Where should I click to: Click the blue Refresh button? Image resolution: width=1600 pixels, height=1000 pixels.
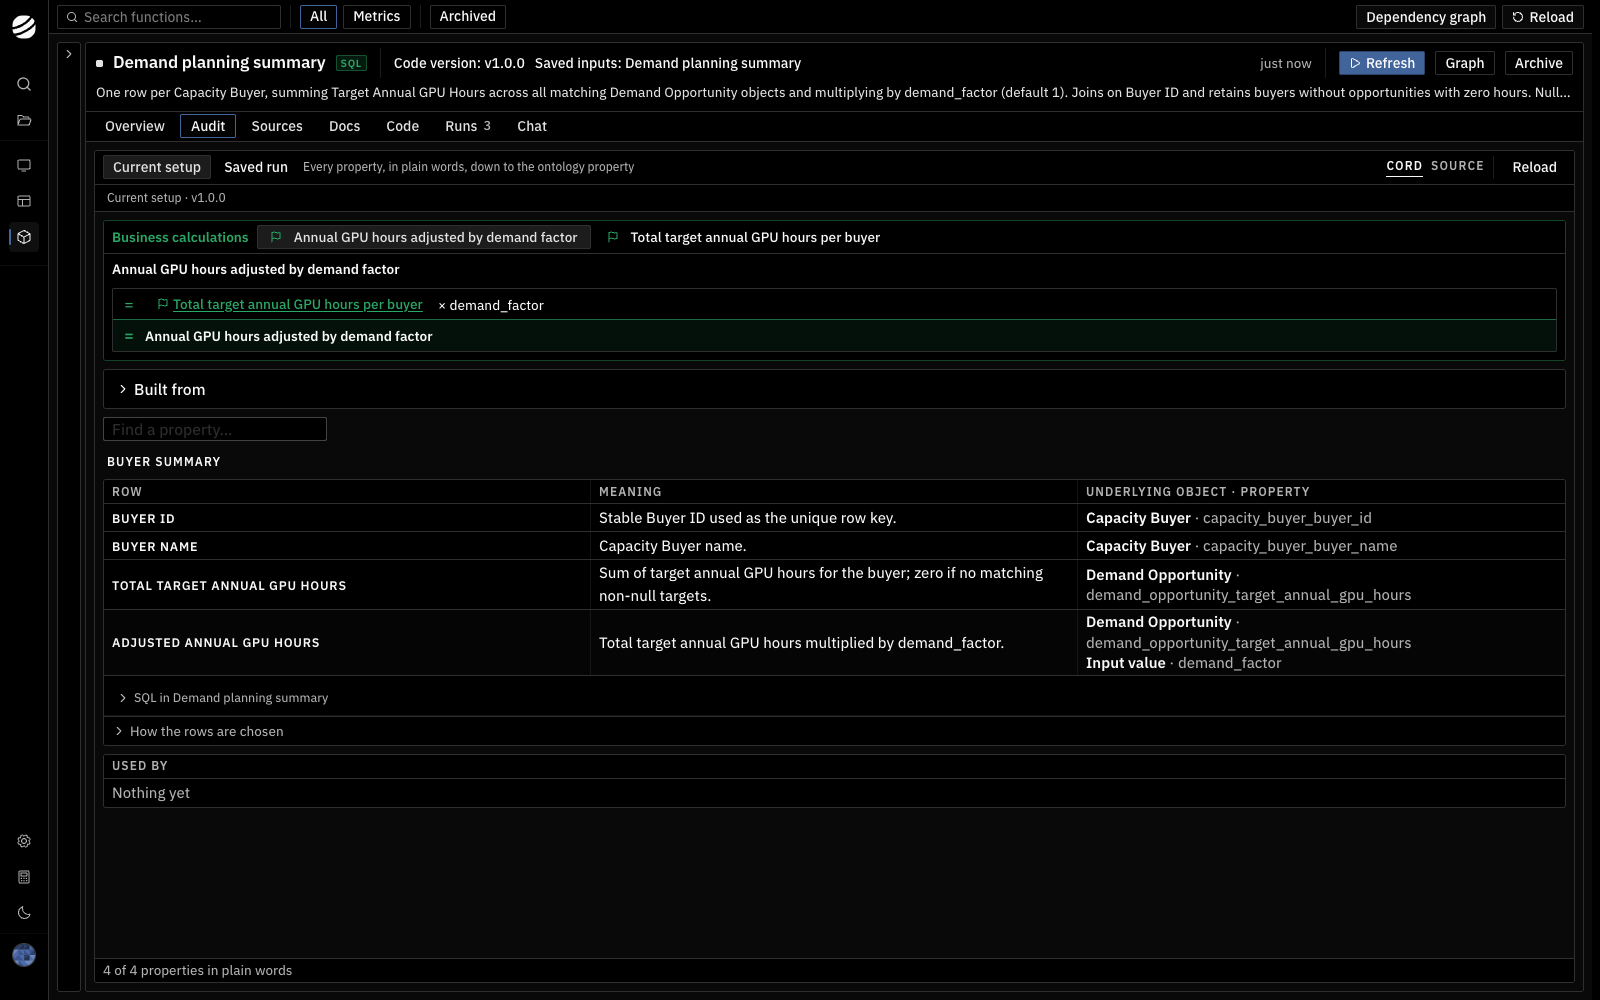tap(1382, 63)
